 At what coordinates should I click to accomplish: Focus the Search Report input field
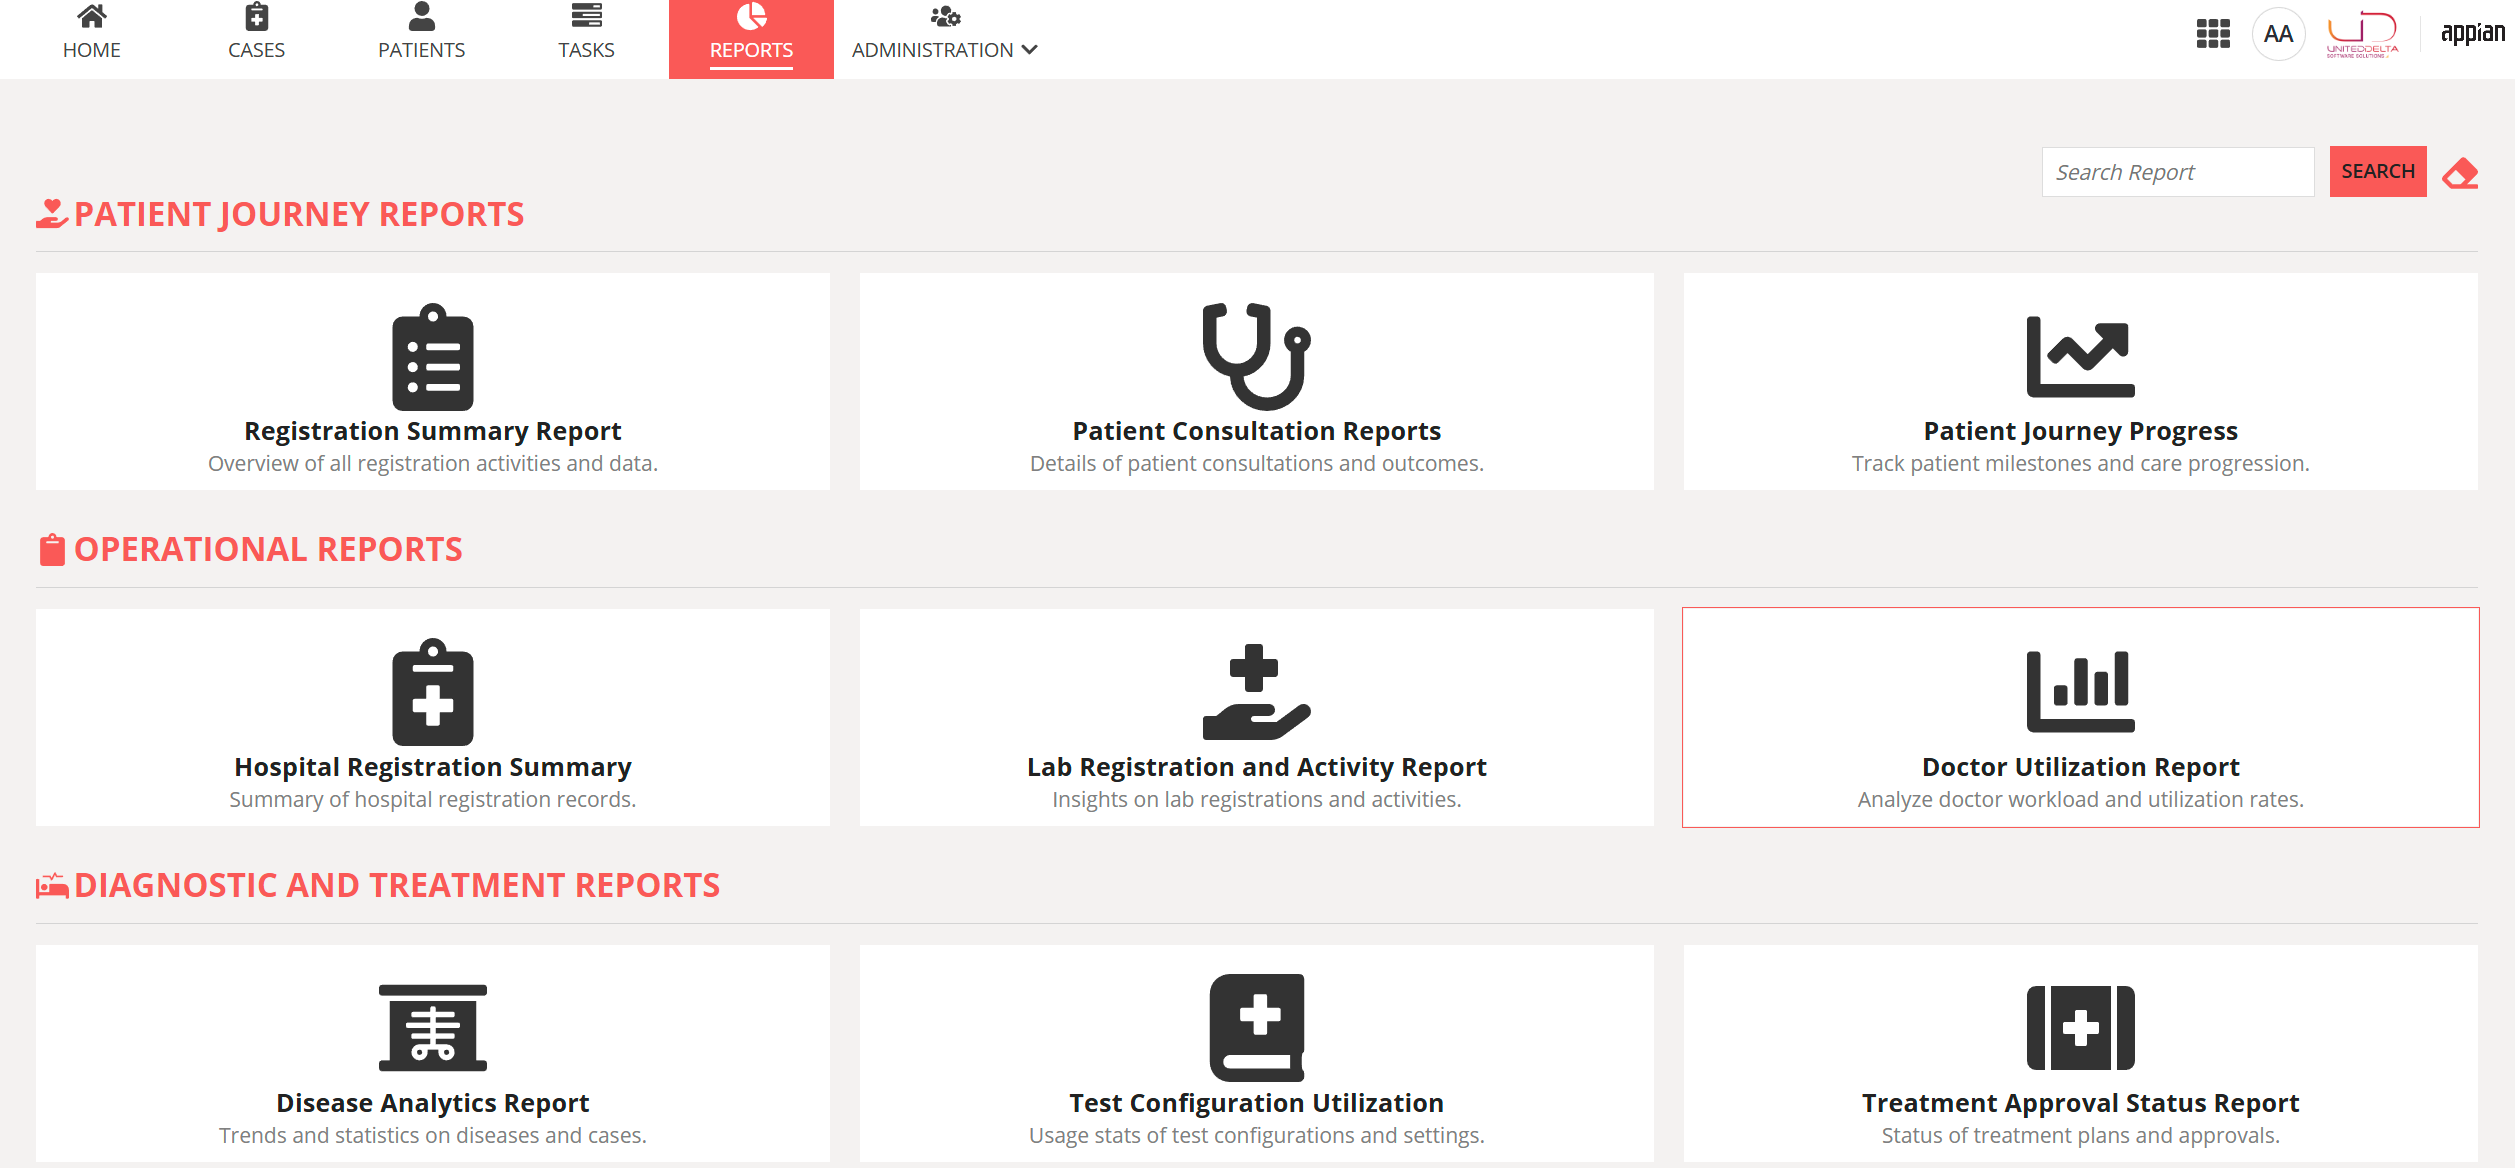2178,172
